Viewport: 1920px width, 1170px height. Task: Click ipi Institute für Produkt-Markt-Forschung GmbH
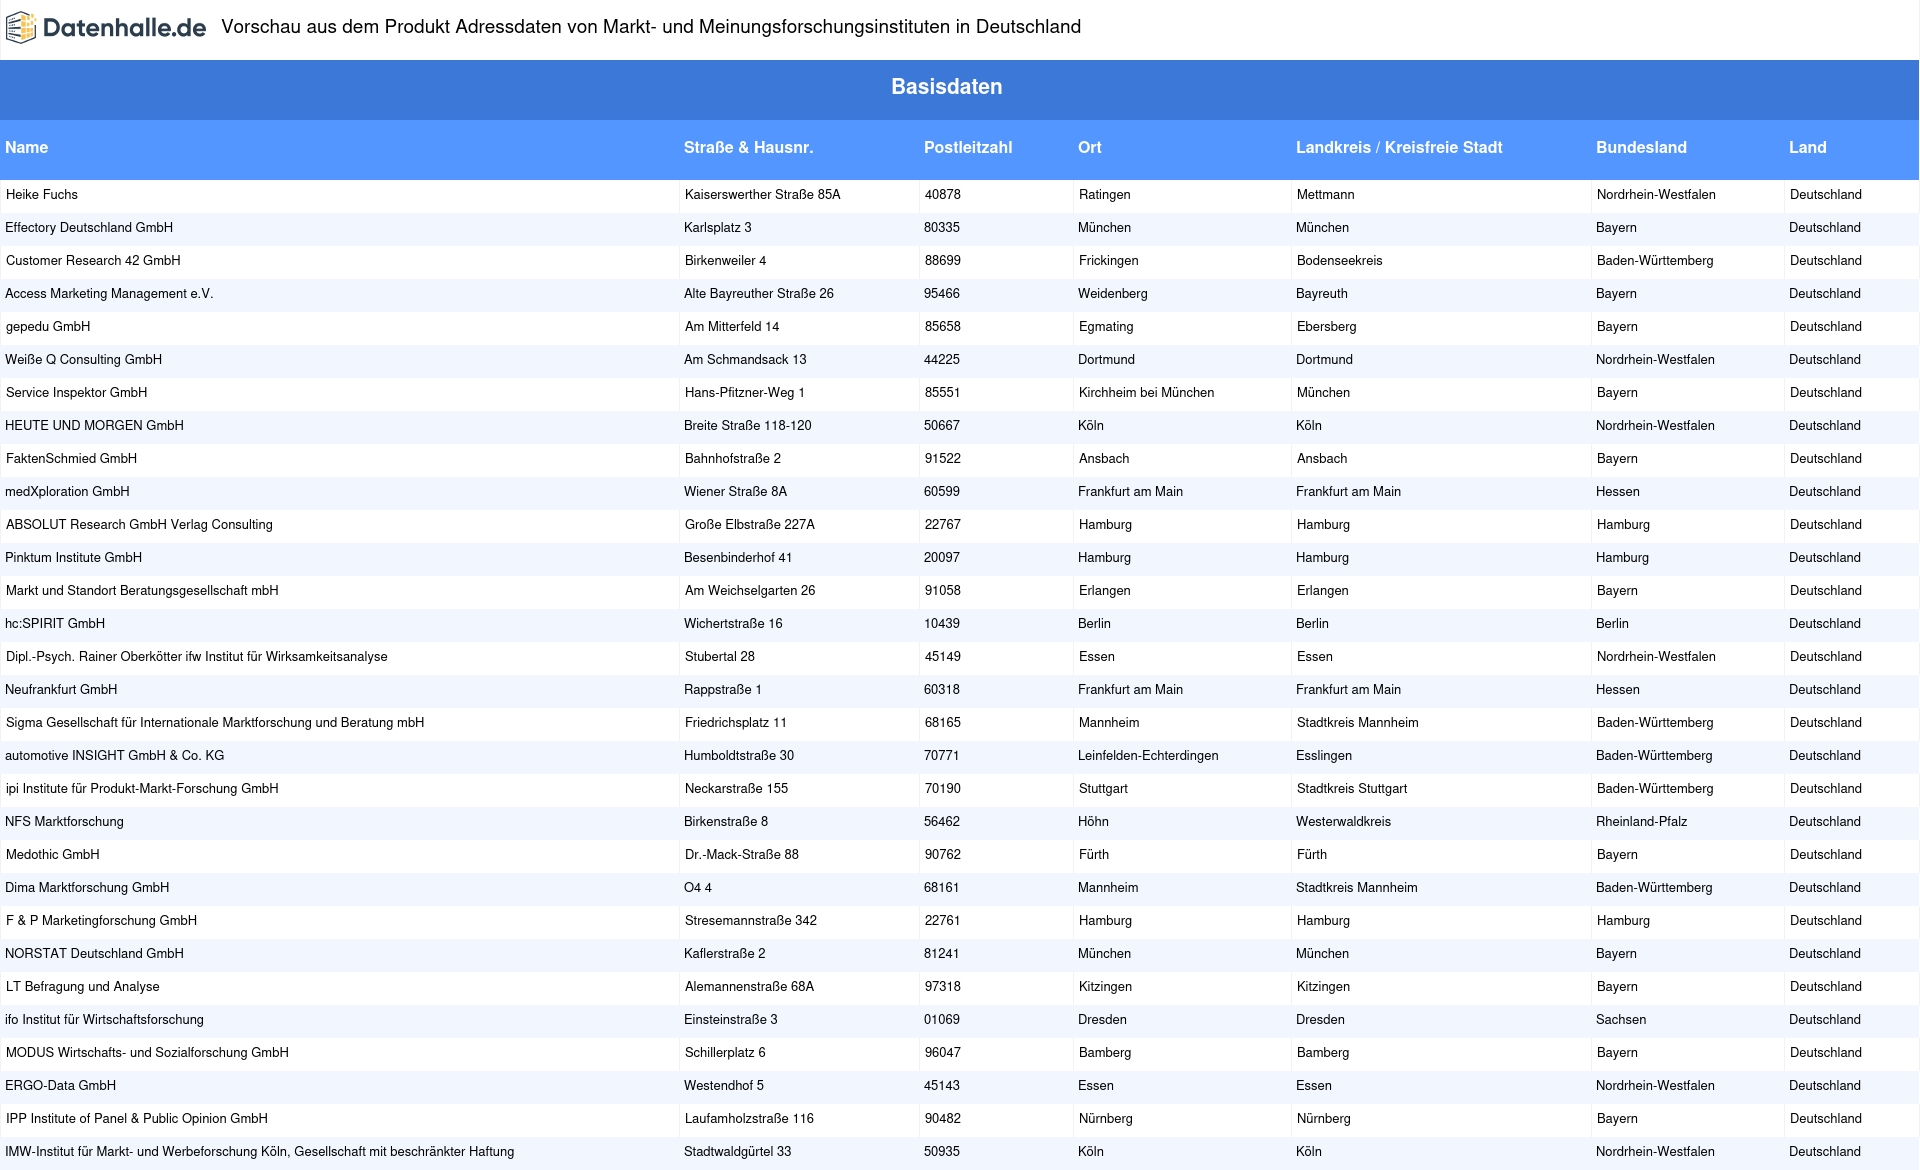(x=142, y=788)
